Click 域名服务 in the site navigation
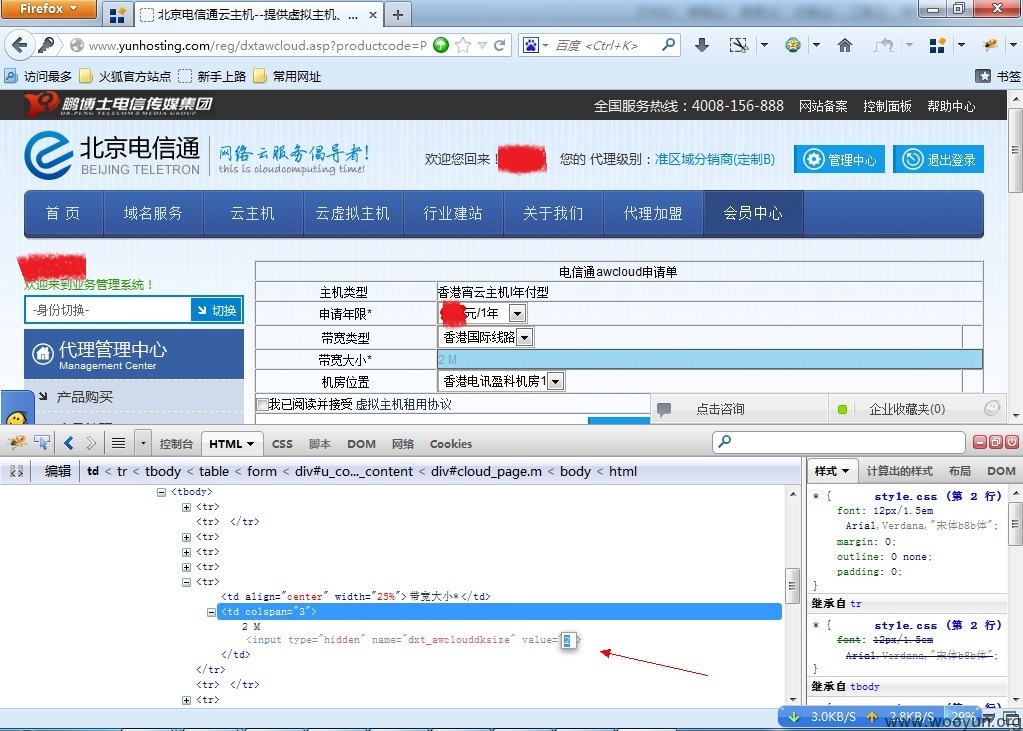Screen dimensions: 1023x731 click(153, 213)
